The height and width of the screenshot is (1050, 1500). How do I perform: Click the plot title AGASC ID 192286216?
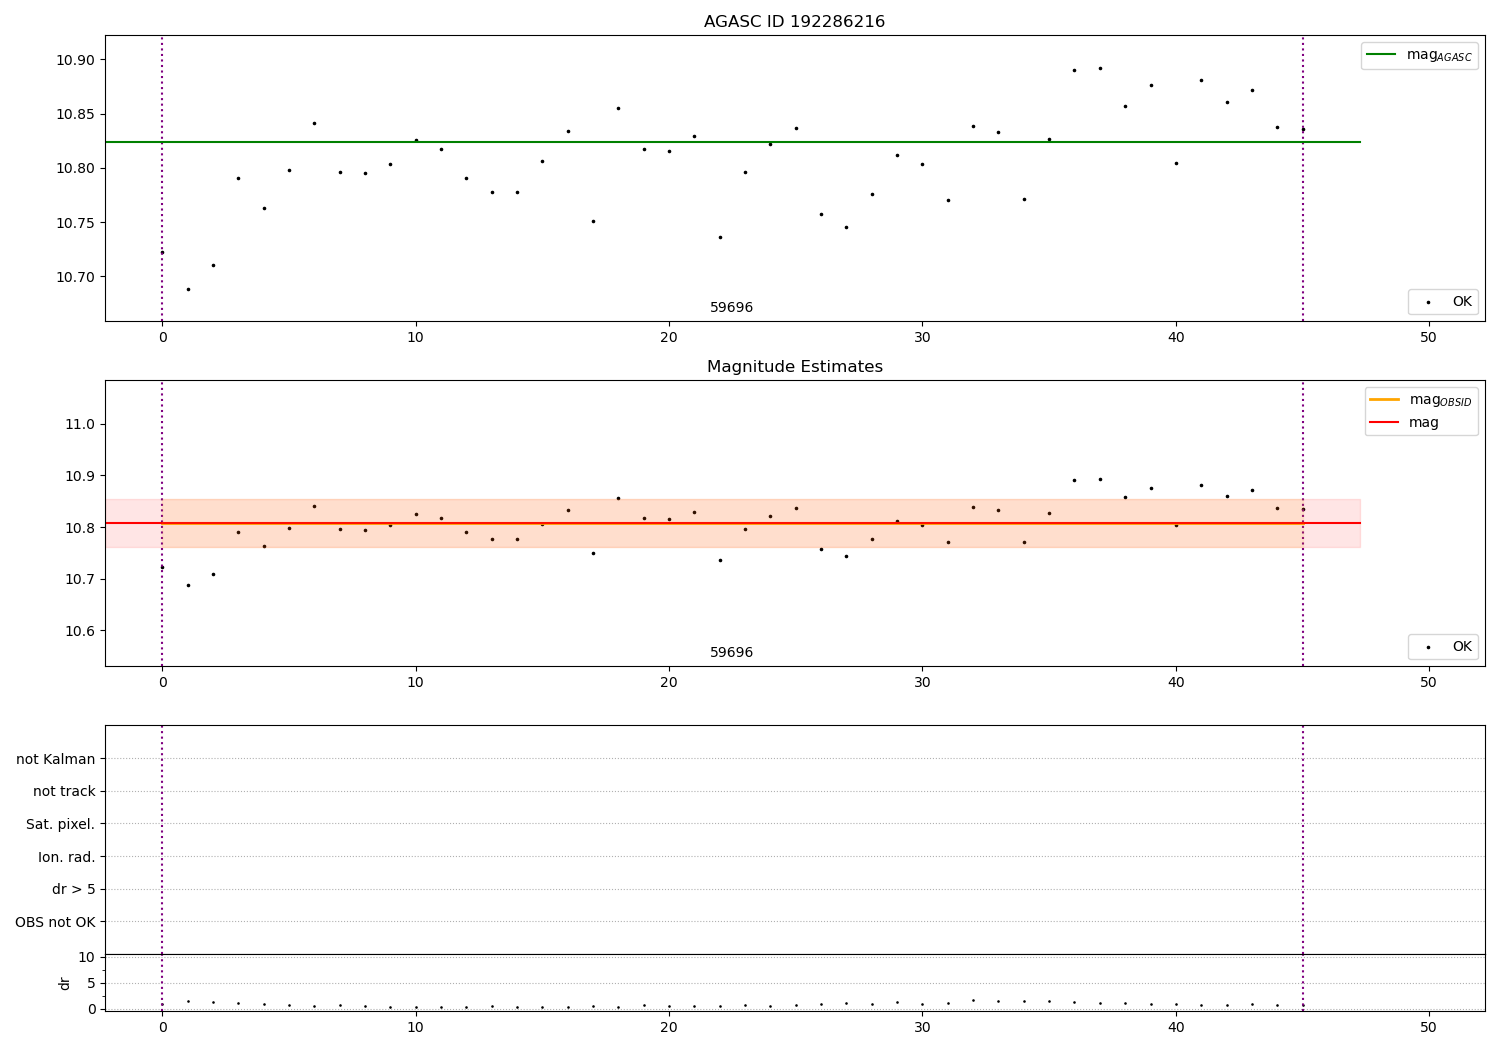794,22
